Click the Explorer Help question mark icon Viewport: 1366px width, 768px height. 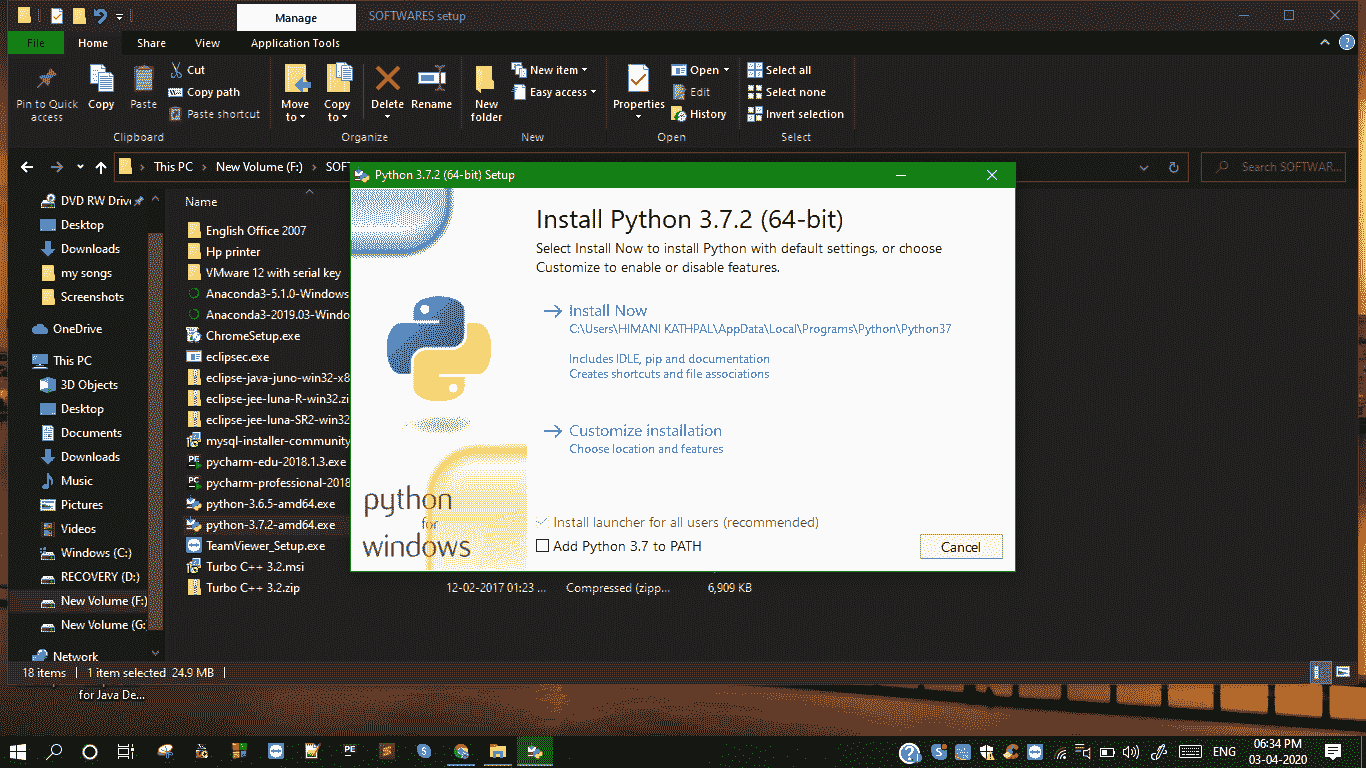1349,43
